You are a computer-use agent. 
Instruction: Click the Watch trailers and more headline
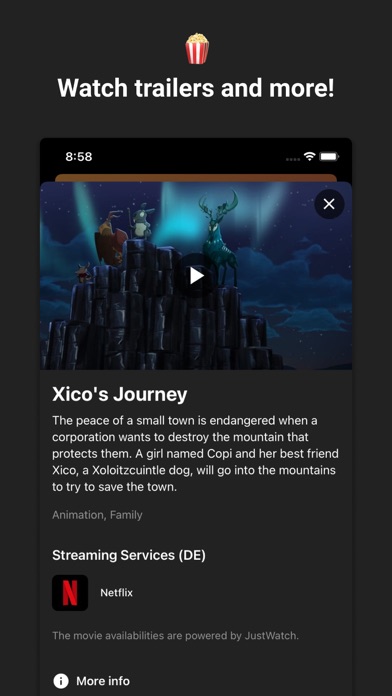196,88
